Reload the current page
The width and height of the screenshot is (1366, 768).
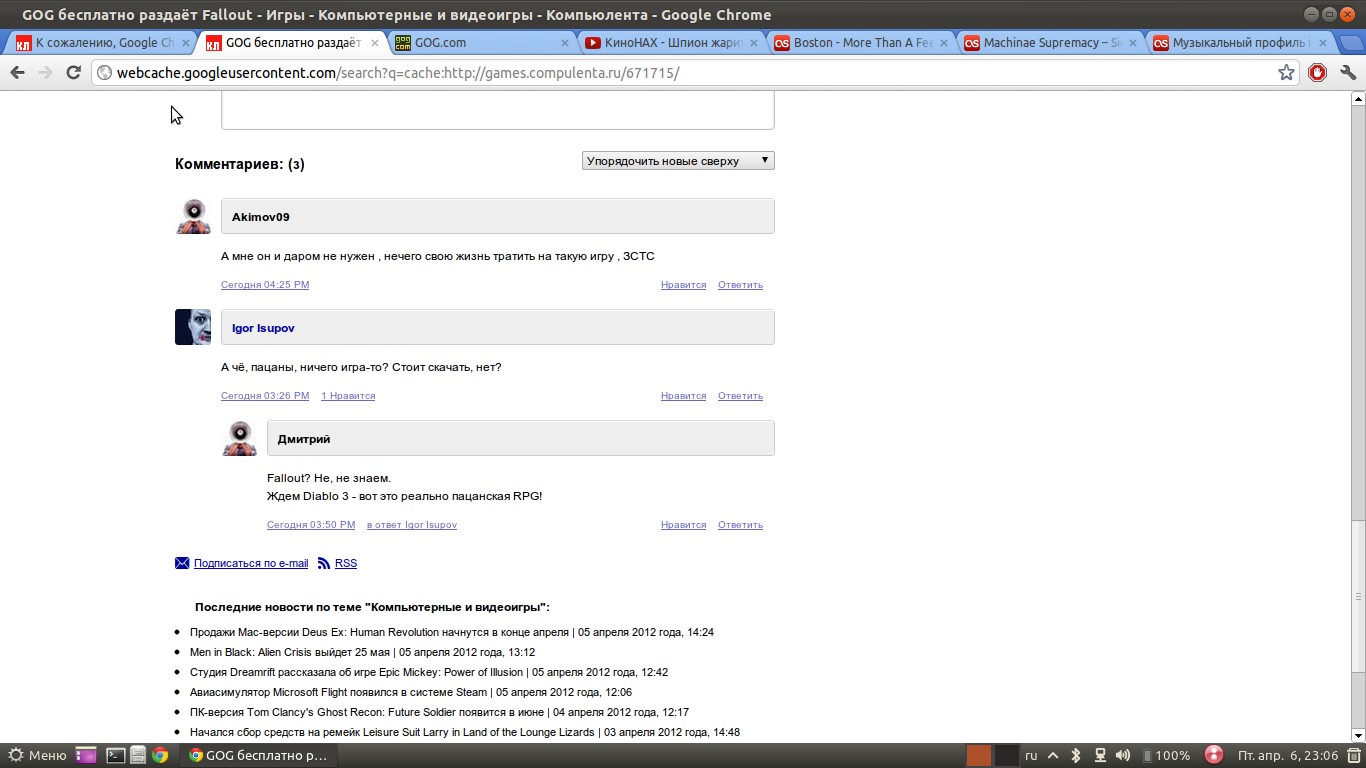(73, 72)
